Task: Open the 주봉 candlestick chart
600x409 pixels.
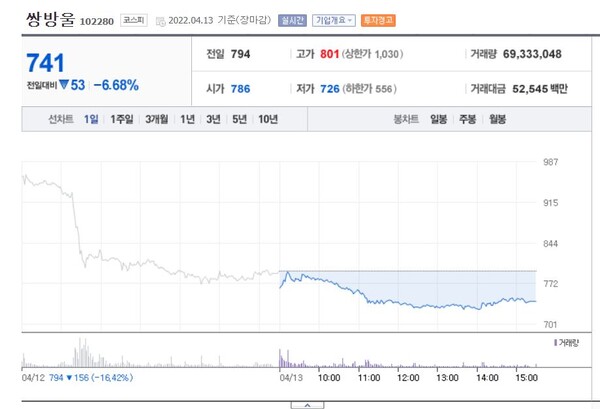Action: pyautogui.click(x=468, y=119)
